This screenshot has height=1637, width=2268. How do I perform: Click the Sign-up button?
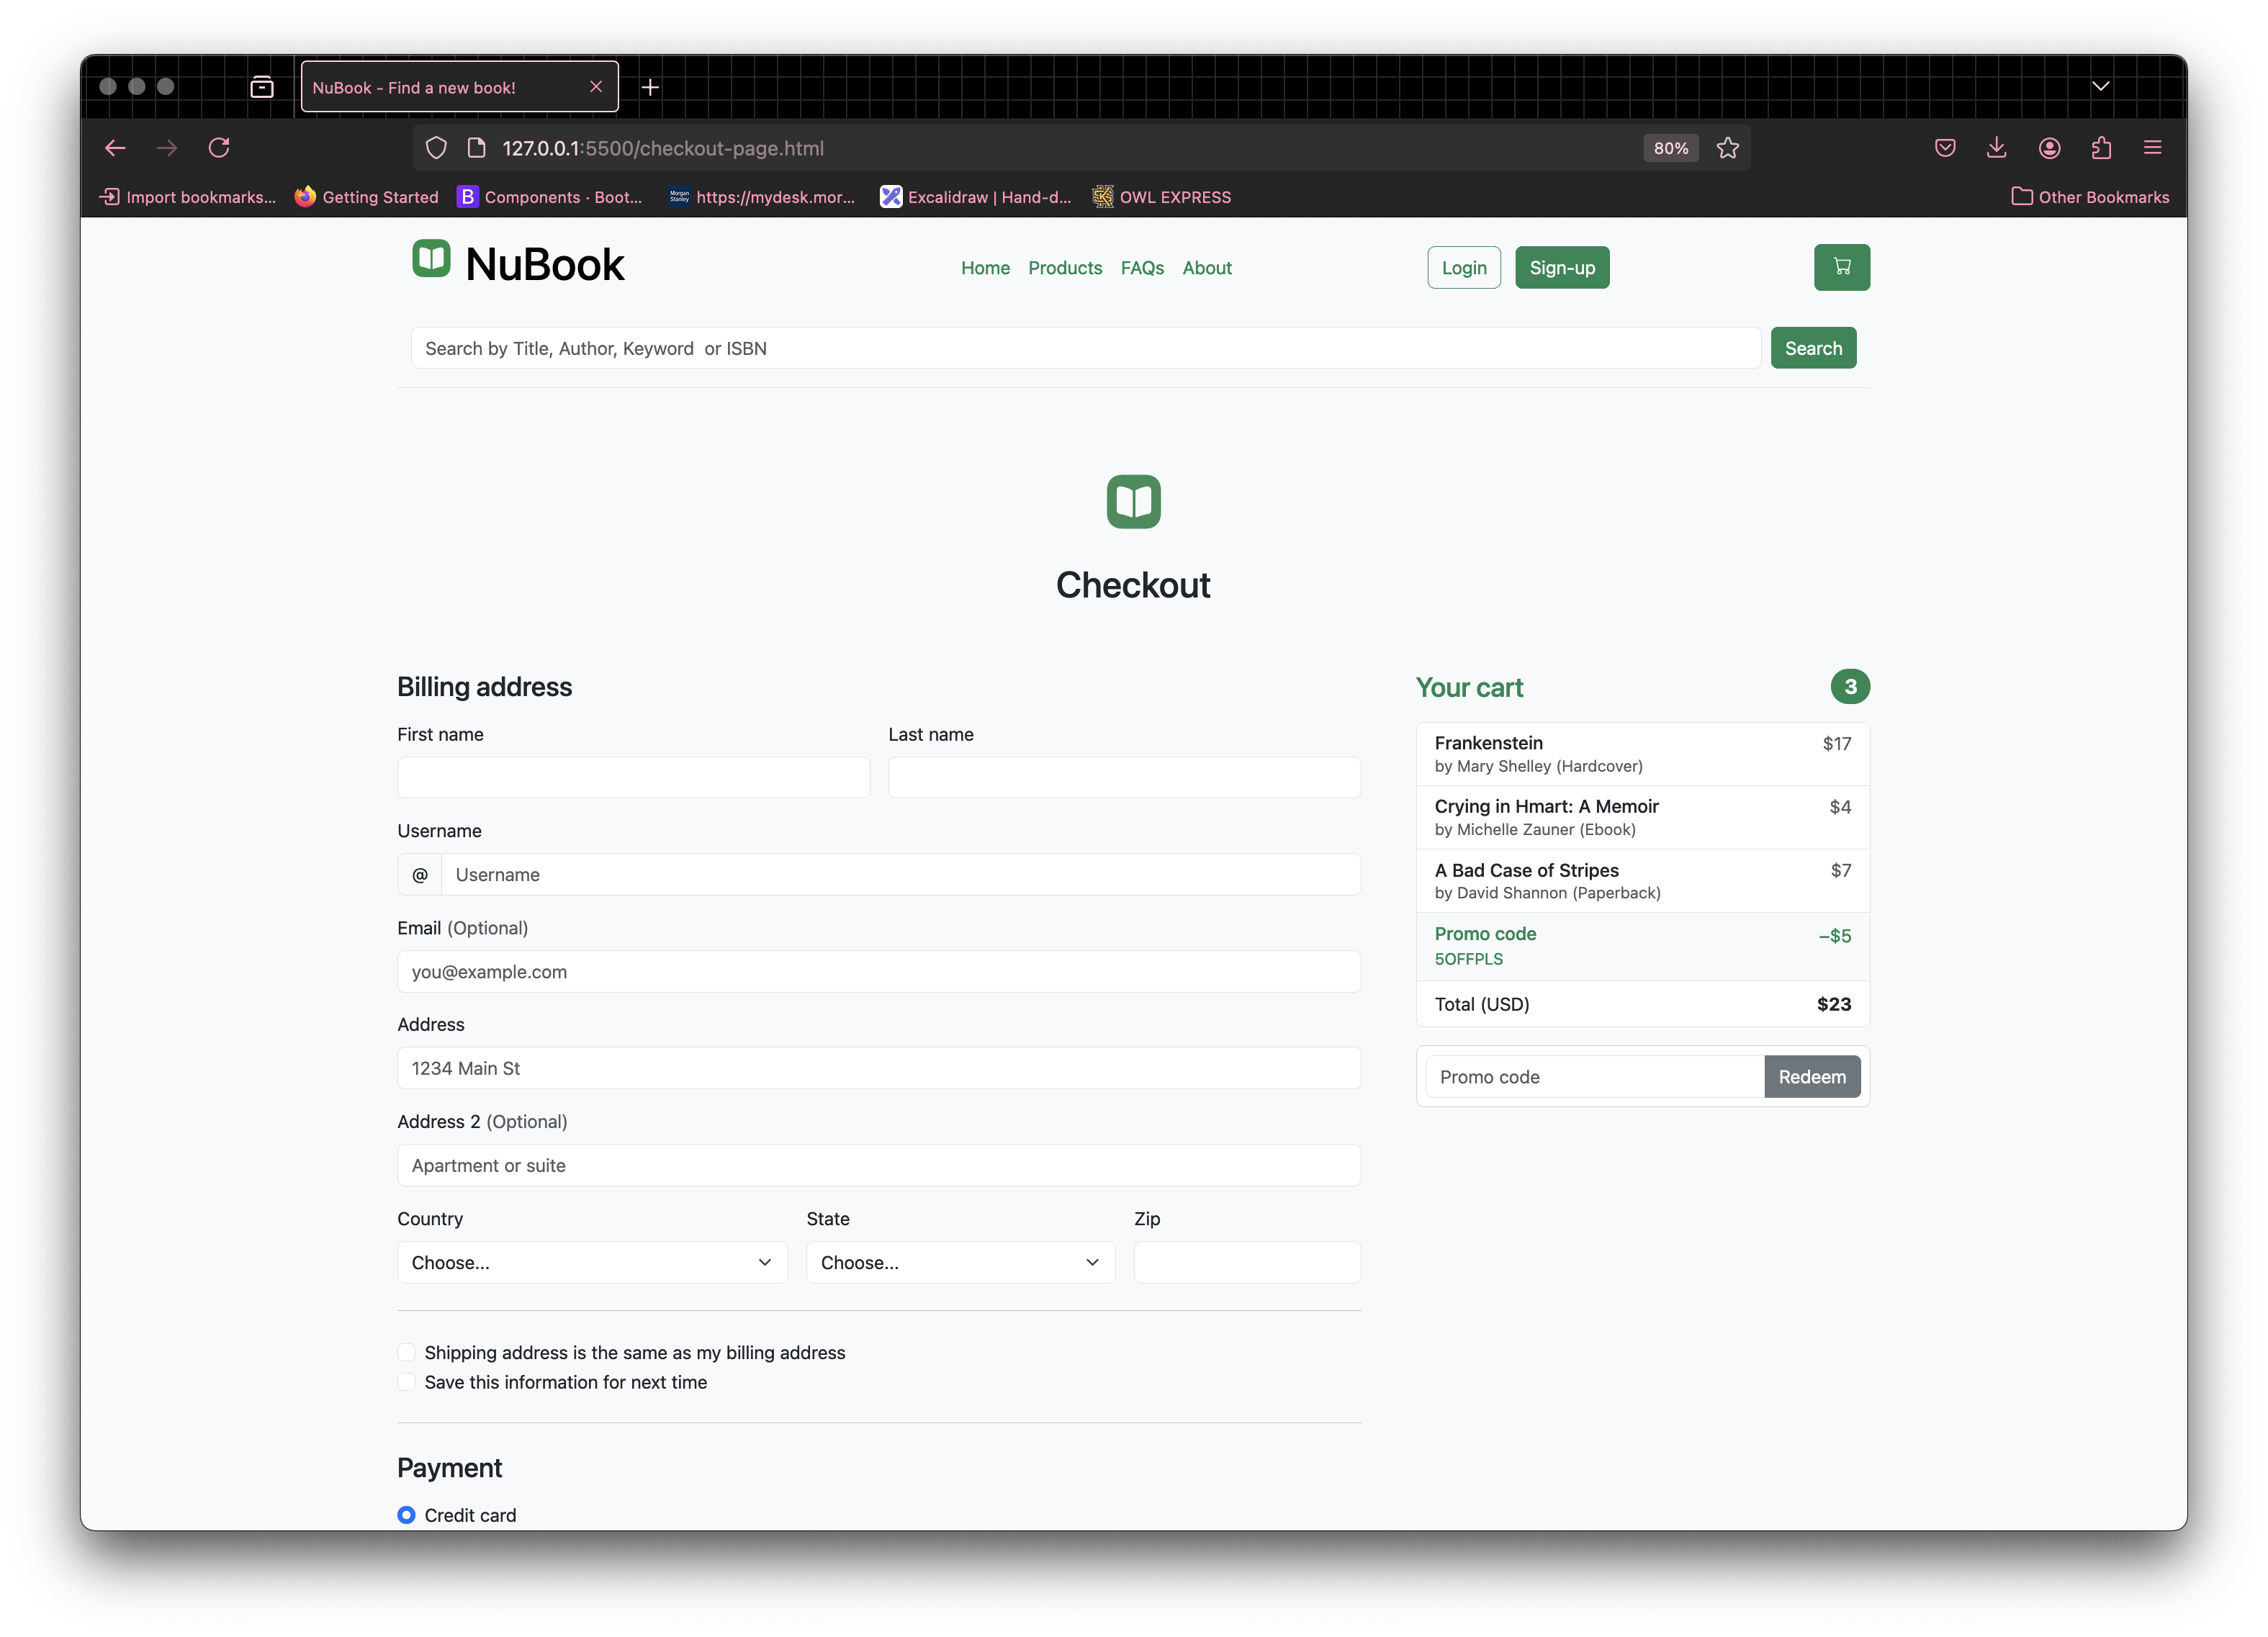point(1561,268)
